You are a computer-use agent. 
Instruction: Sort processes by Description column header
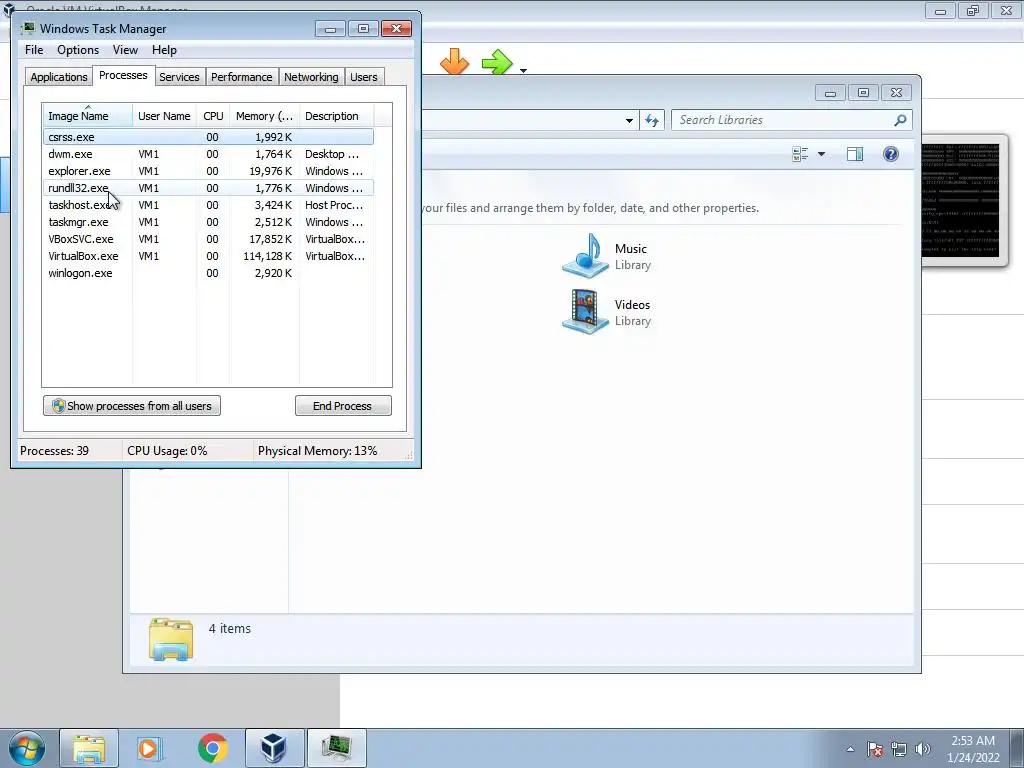336,116
